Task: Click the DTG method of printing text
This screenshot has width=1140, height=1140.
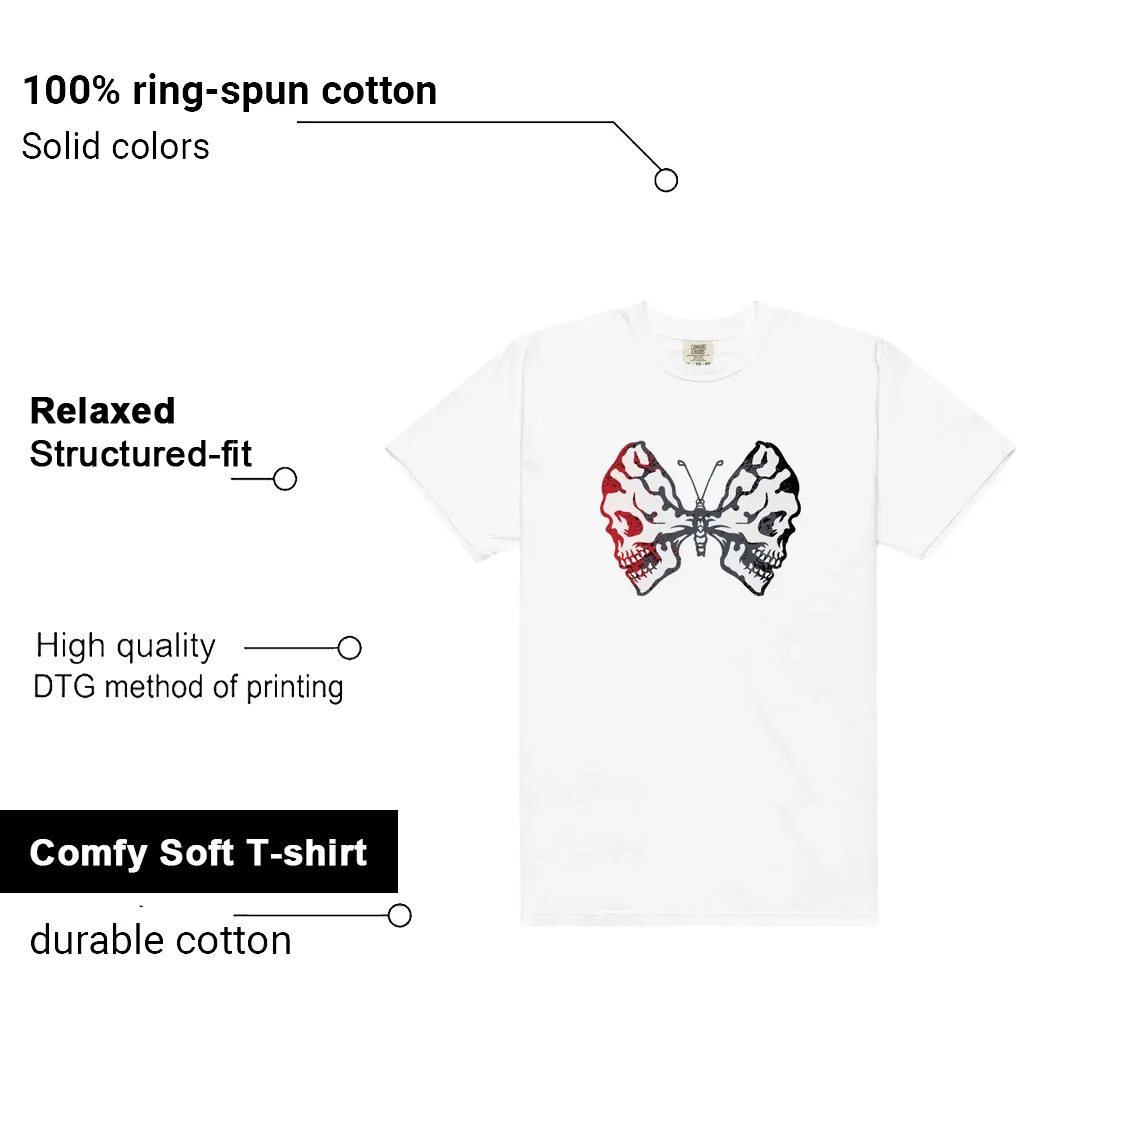Action: (188, 688)
